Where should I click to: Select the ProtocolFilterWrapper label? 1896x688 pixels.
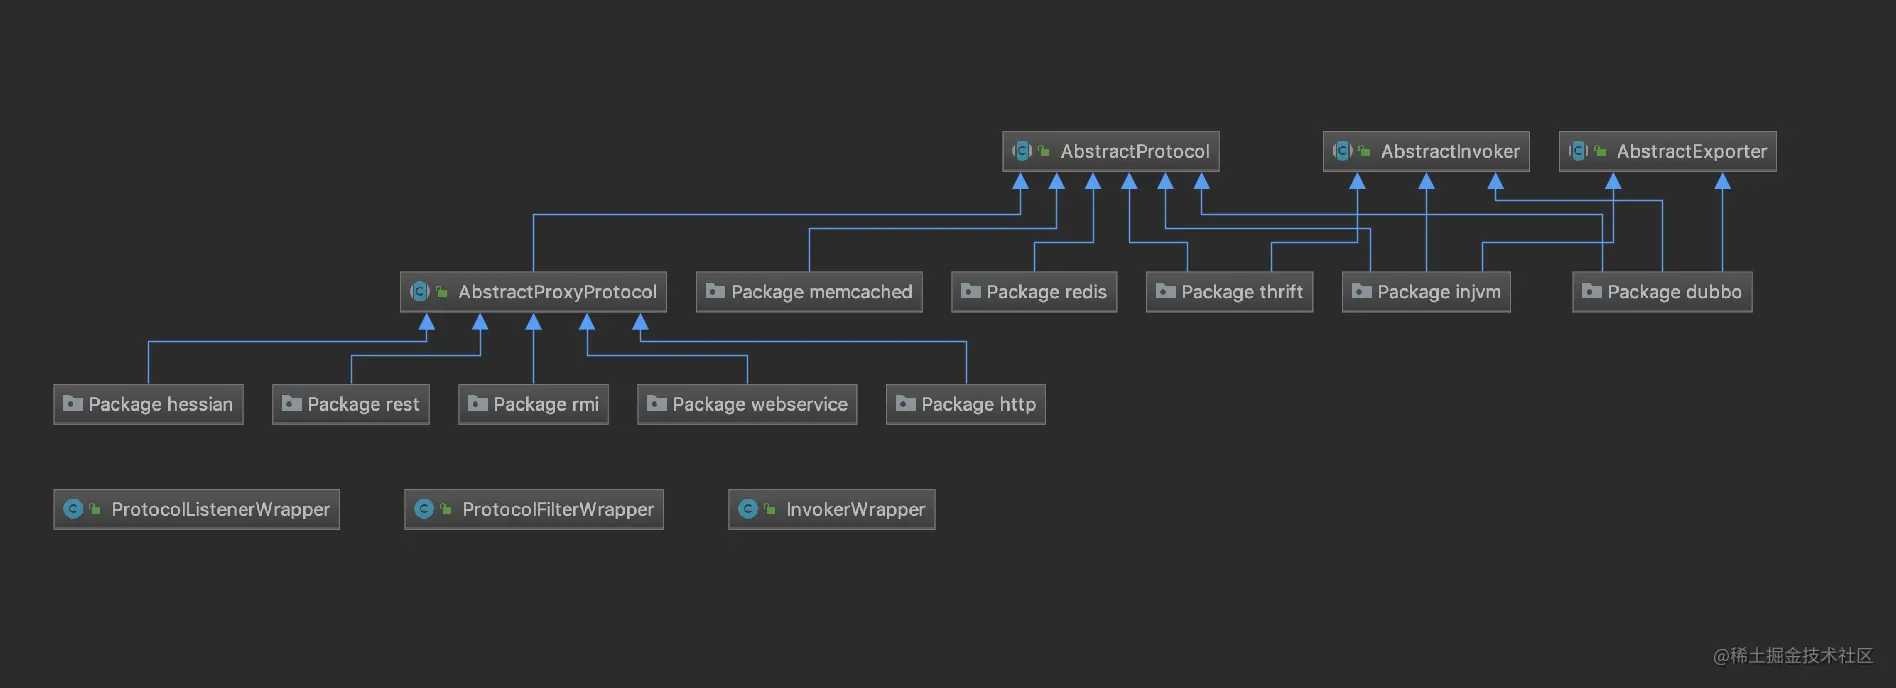coord(558,509)
